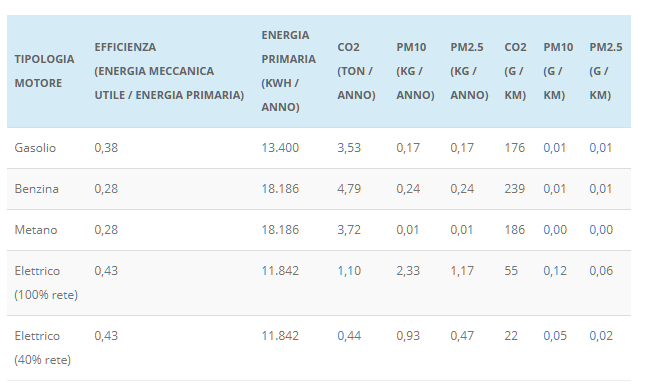Screen dimensions: 651x388
Task: Click the Elettrico (40% rete) cell
Action: tap(43, 348)
